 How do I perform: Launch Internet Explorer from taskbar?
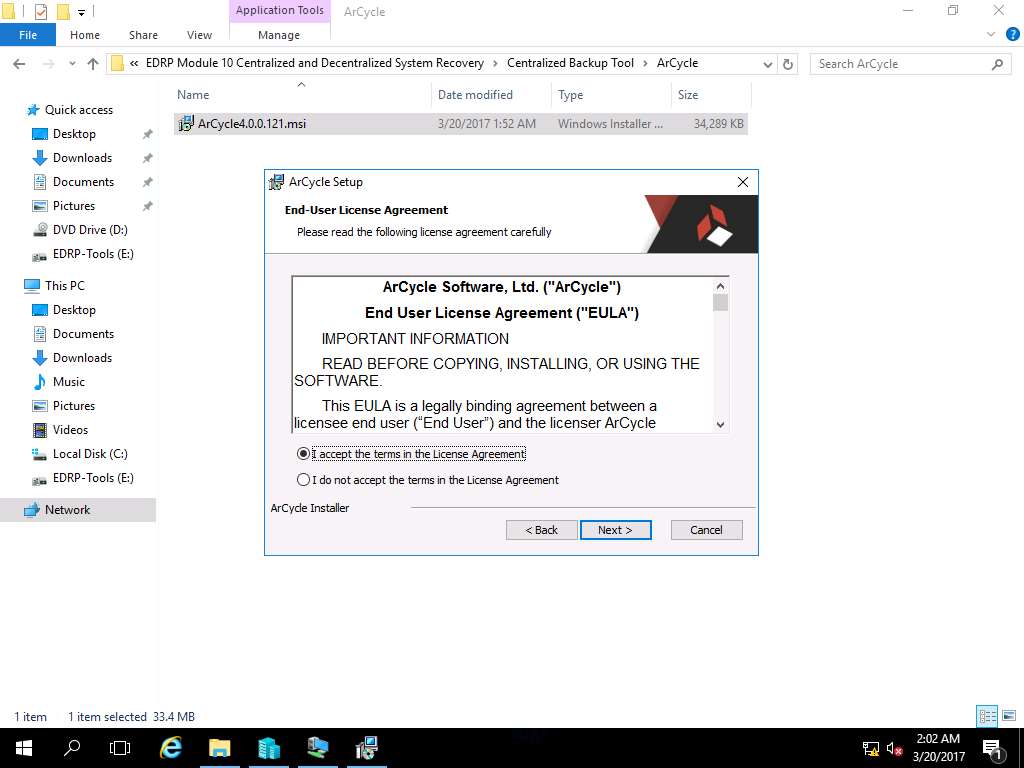click(170, 748)
